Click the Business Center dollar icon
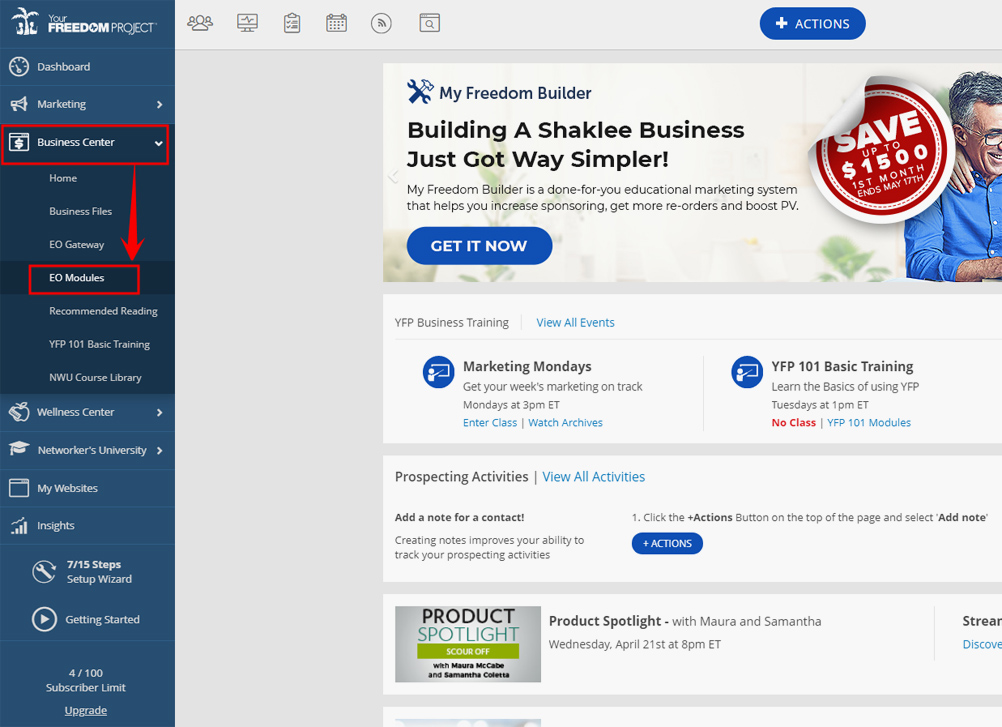This screenshot has height=727, width=1002. tap(19, 142)
